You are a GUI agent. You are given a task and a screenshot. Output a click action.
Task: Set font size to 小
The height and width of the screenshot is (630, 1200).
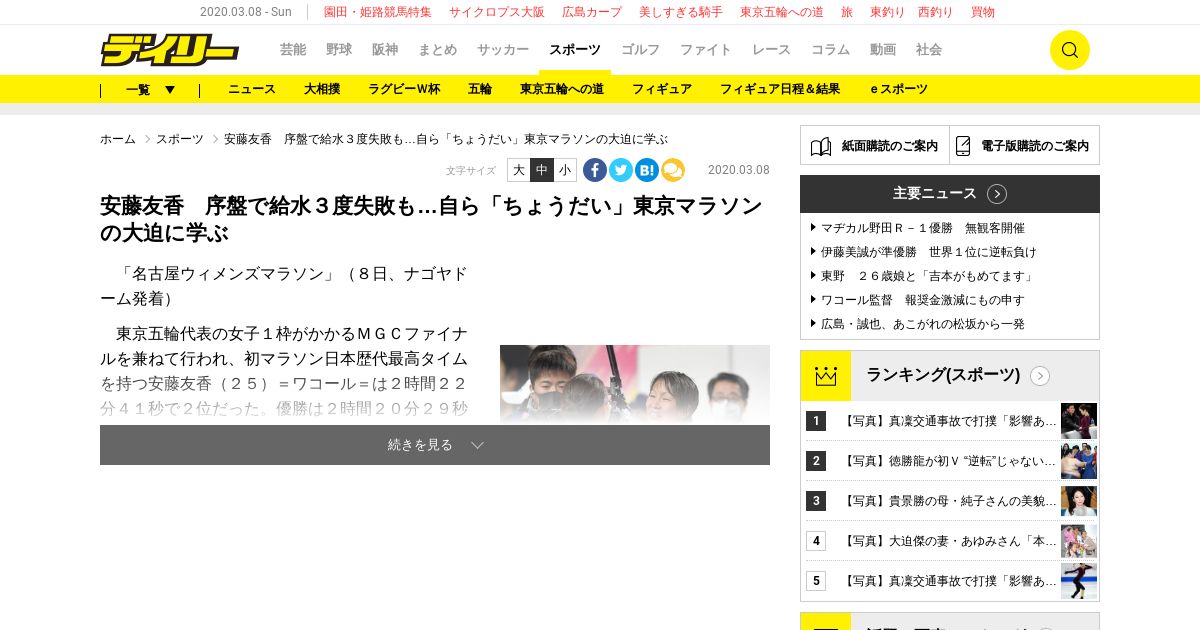click(565, 170)
